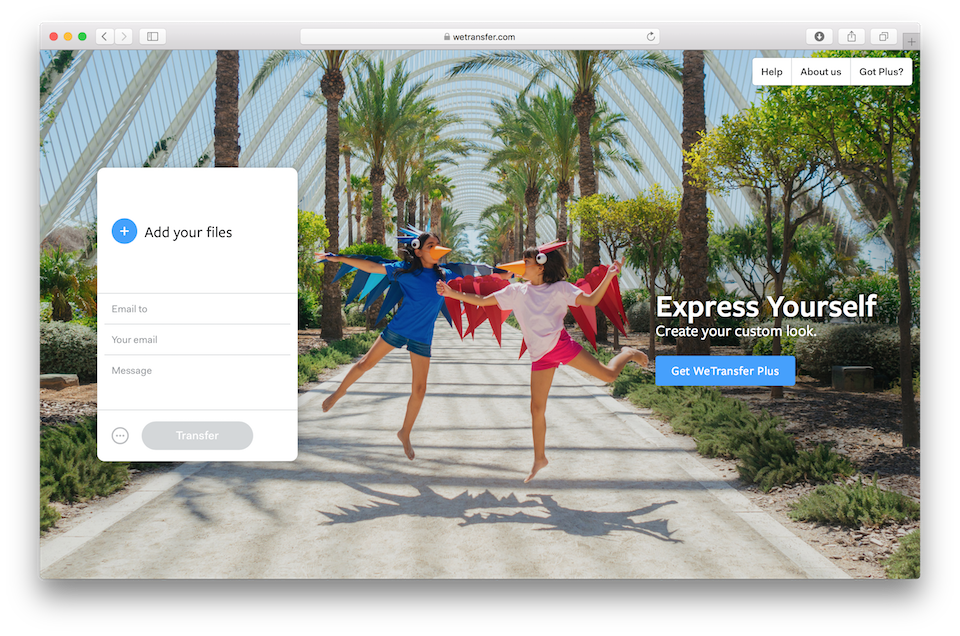Screen dimensions: 960x636
Task: Reload the page with refresh icon
Action: click(650, 37)
